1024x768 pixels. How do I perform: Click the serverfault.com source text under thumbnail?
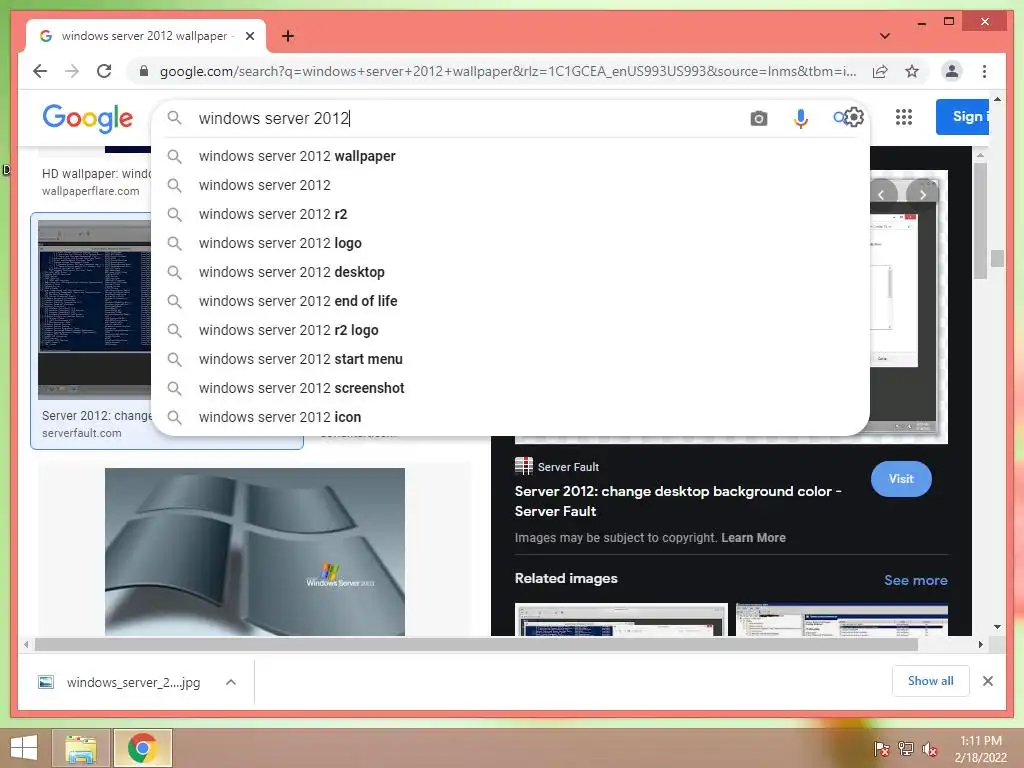pyautogui.click(x=82, y=433)
